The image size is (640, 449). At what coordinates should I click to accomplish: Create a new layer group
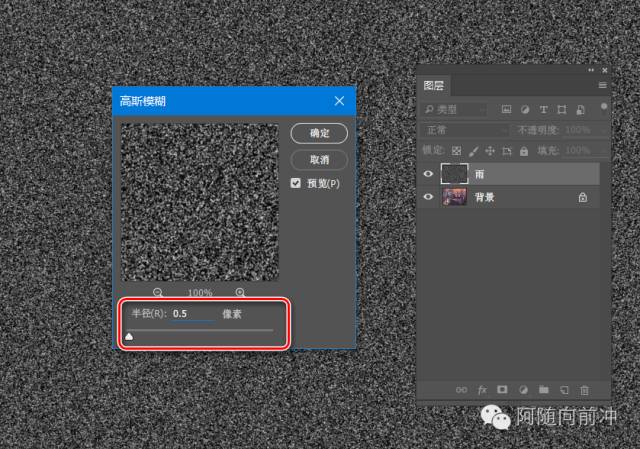(x=544, y=389)
